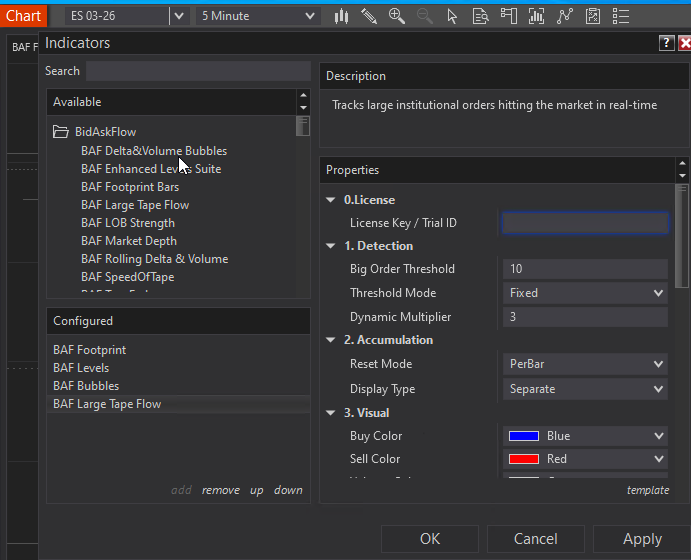Open the Sell Color Red dropdown
The image size is (691, 560).
pyautogui.click(x=585, y=459)
